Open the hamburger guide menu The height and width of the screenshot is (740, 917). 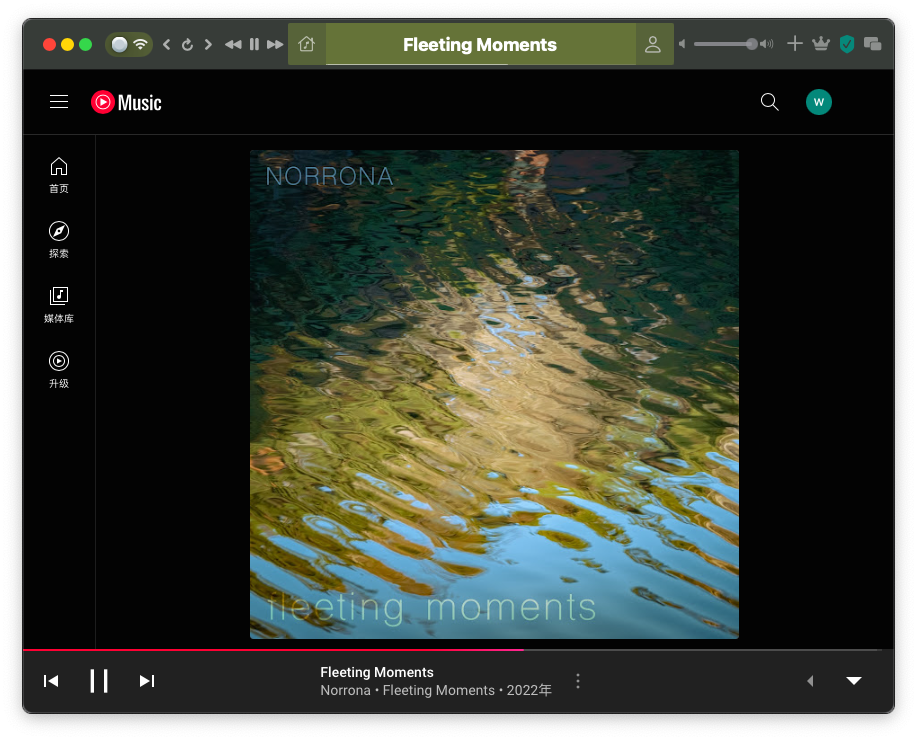pyautogui.click(x=59, y=102)
